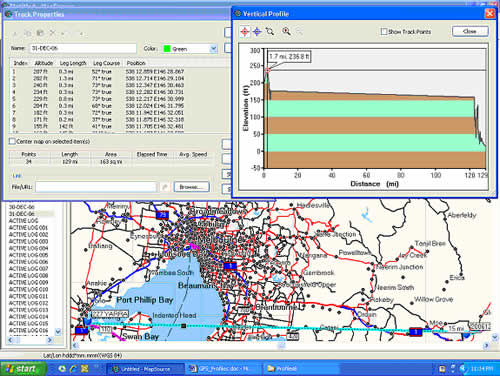Screen dimensions: 500x376
Task: Click the link icon beside File/URL field
Action: tap(165, 187)
